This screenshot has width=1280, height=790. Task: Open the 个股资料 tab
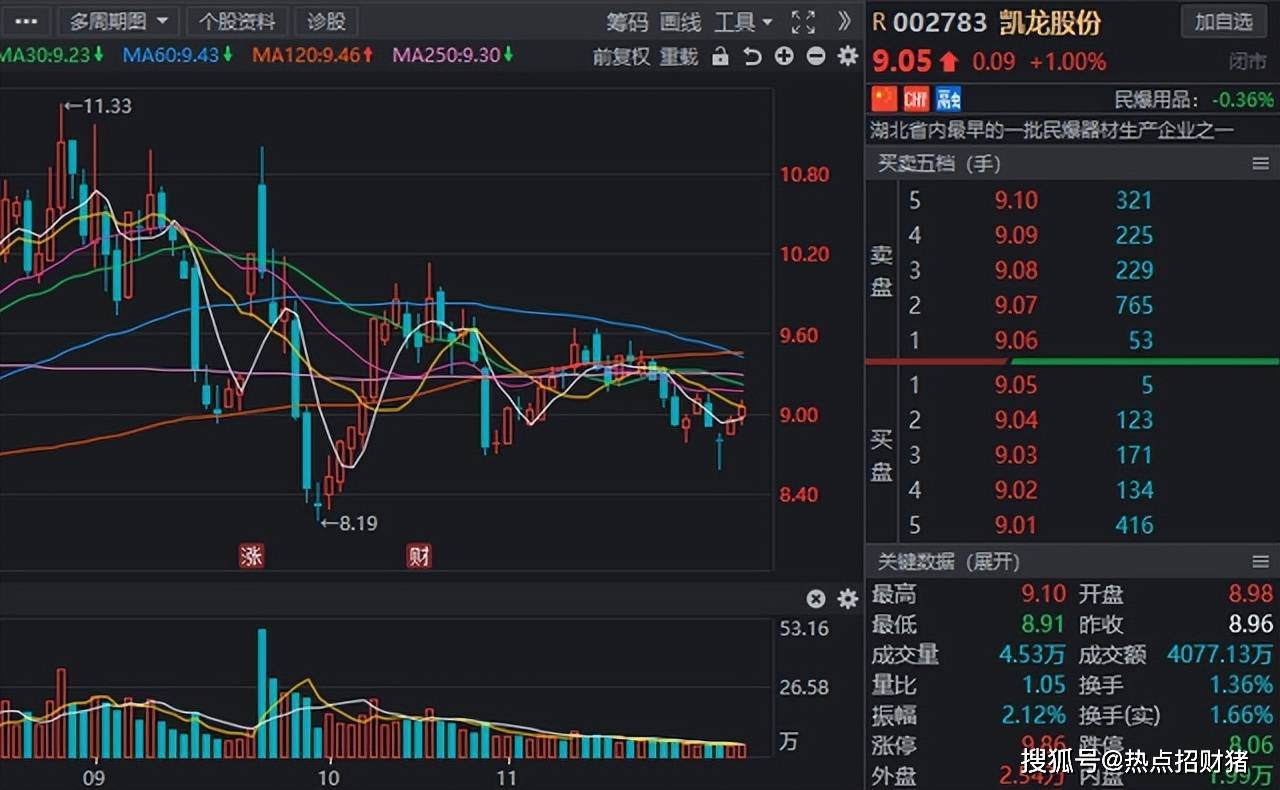pyautogui.click(x=237, y=21)
